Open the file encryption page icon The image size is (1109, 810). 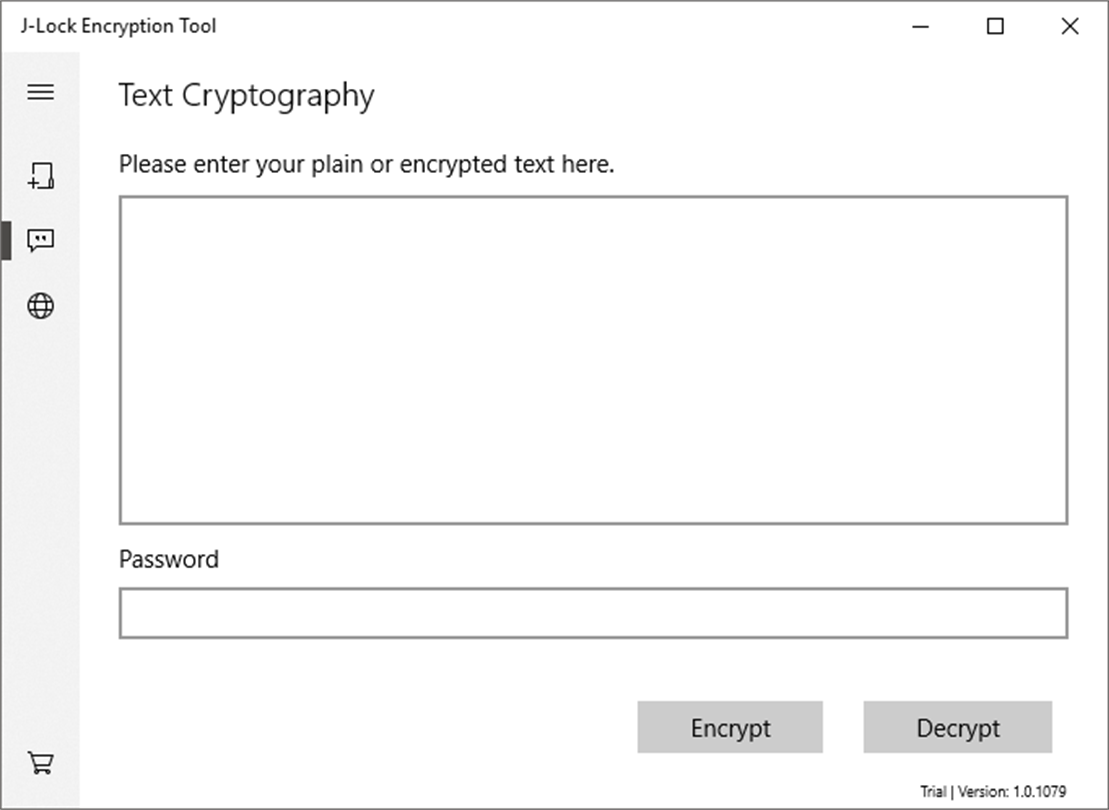(x=40, y=177)
